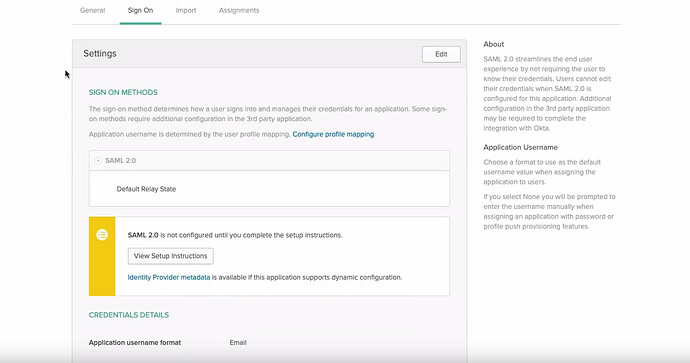Screen dimensions: 690x363
Task: Click the About sidebar heading
Action: 494,44
